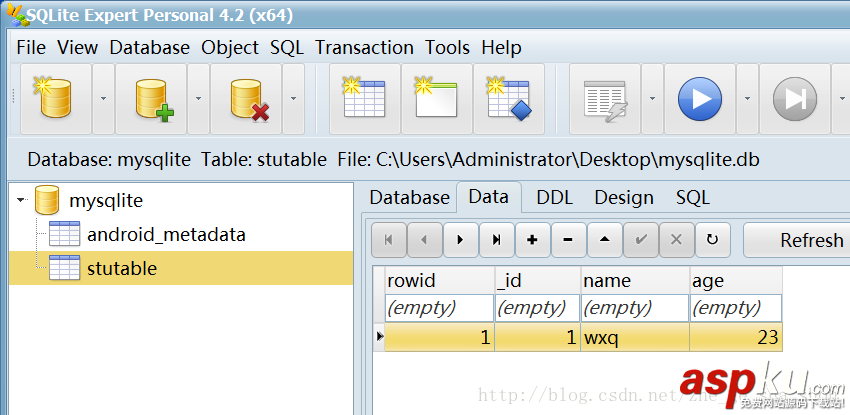This screenshot has width=850, height=415.
Task: Open dropdown arrow next to execute SQL icon
Action: (747, 98)
